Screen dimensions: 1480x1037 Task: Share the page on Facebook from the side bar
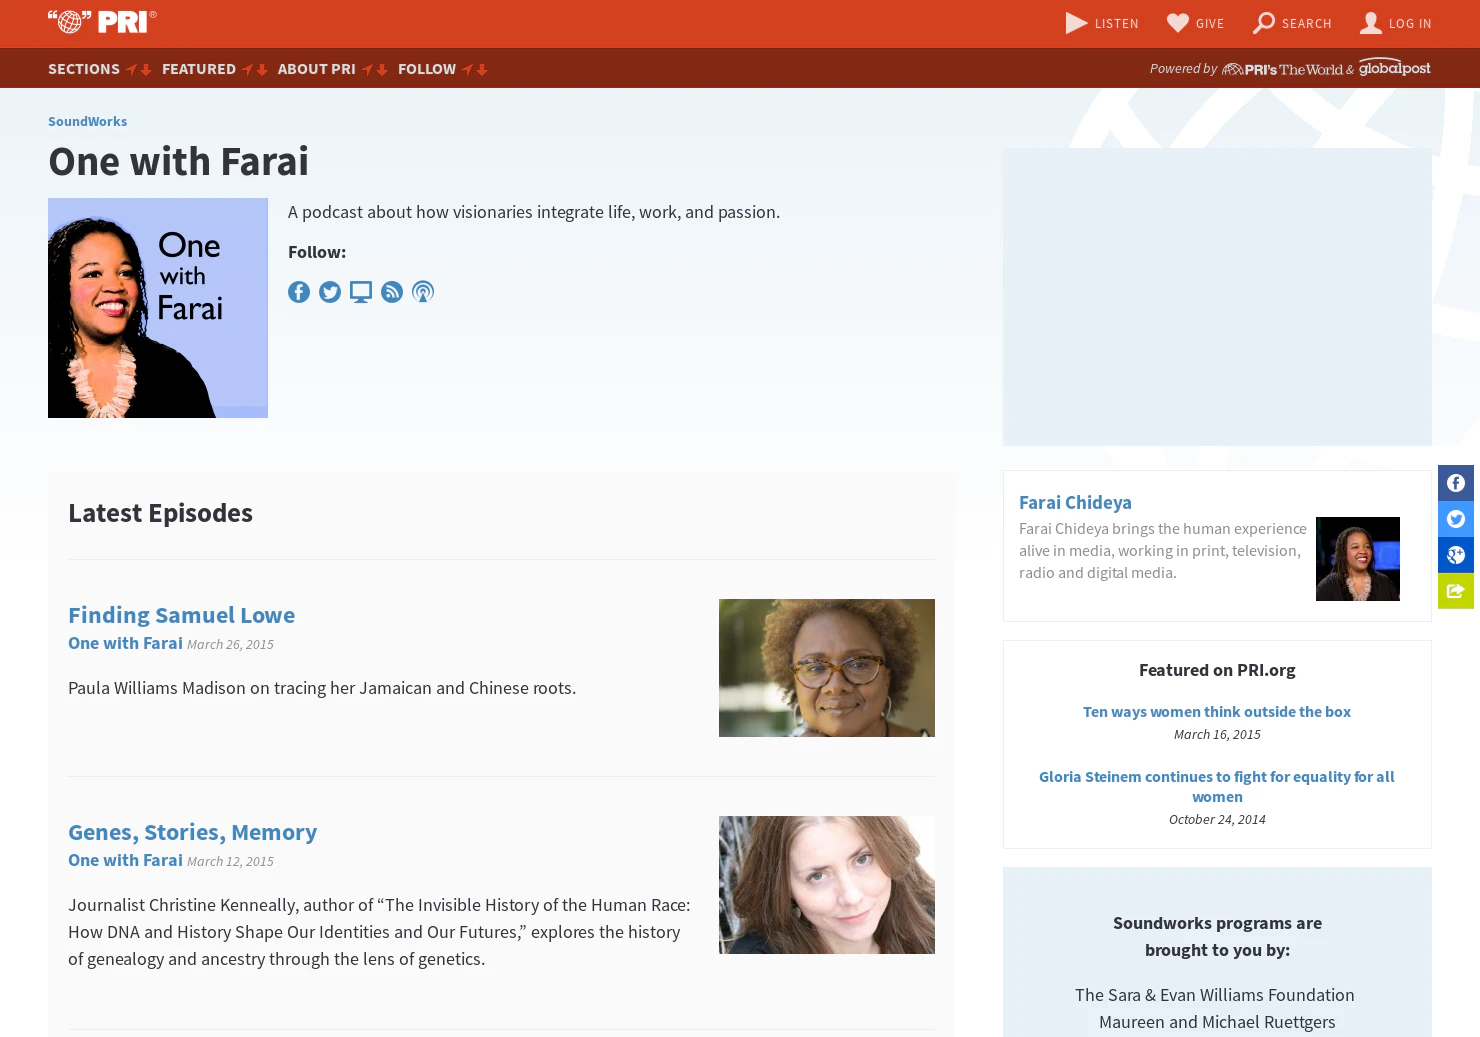1456,483
